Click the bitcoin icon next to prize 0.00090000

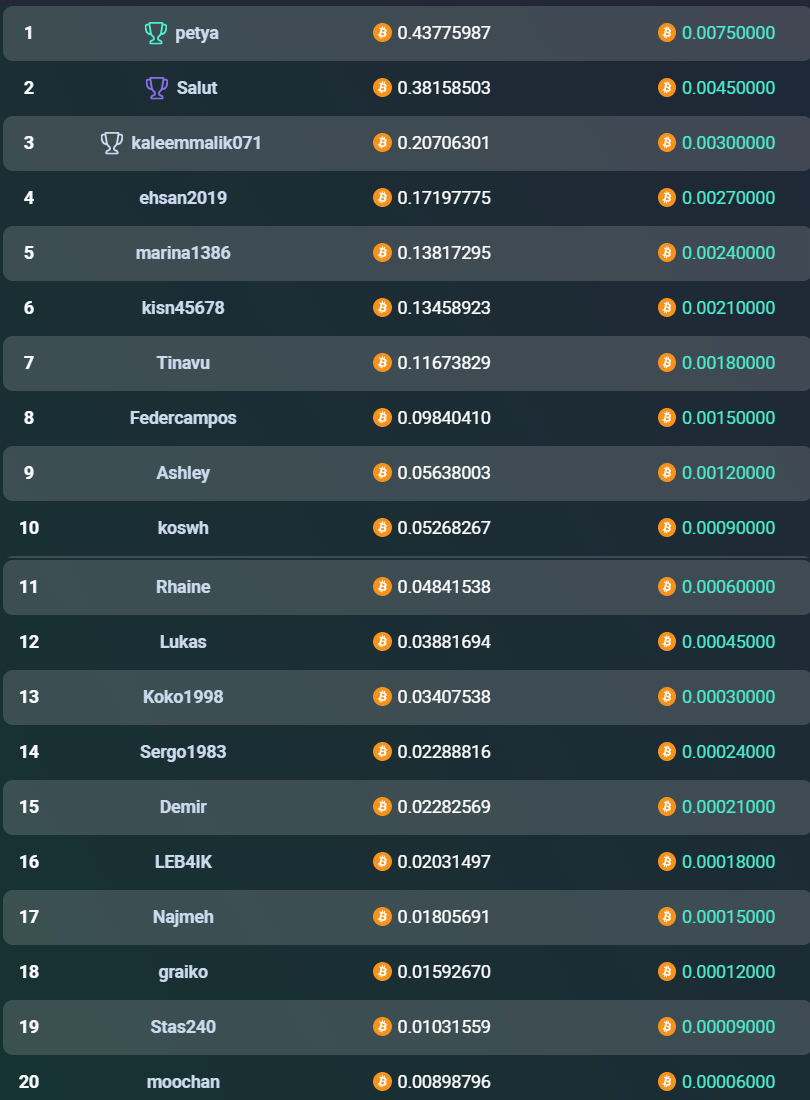click(x=667, y=528)
